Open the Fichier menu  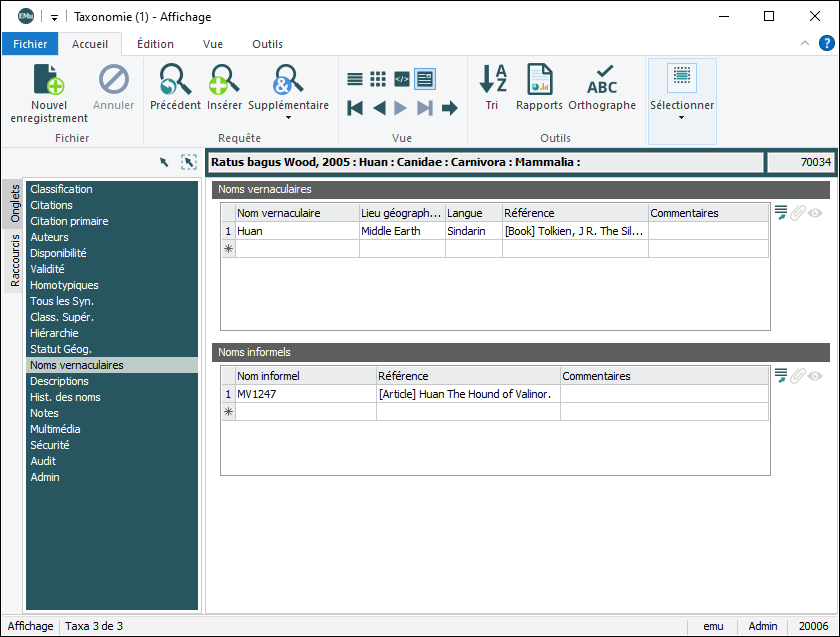(x=30, y=44)
